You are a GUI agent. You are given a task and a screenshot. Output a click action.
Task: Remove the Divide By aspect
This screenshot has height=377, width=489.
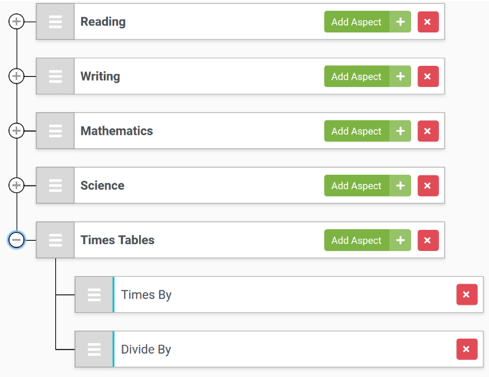[467, 349]
